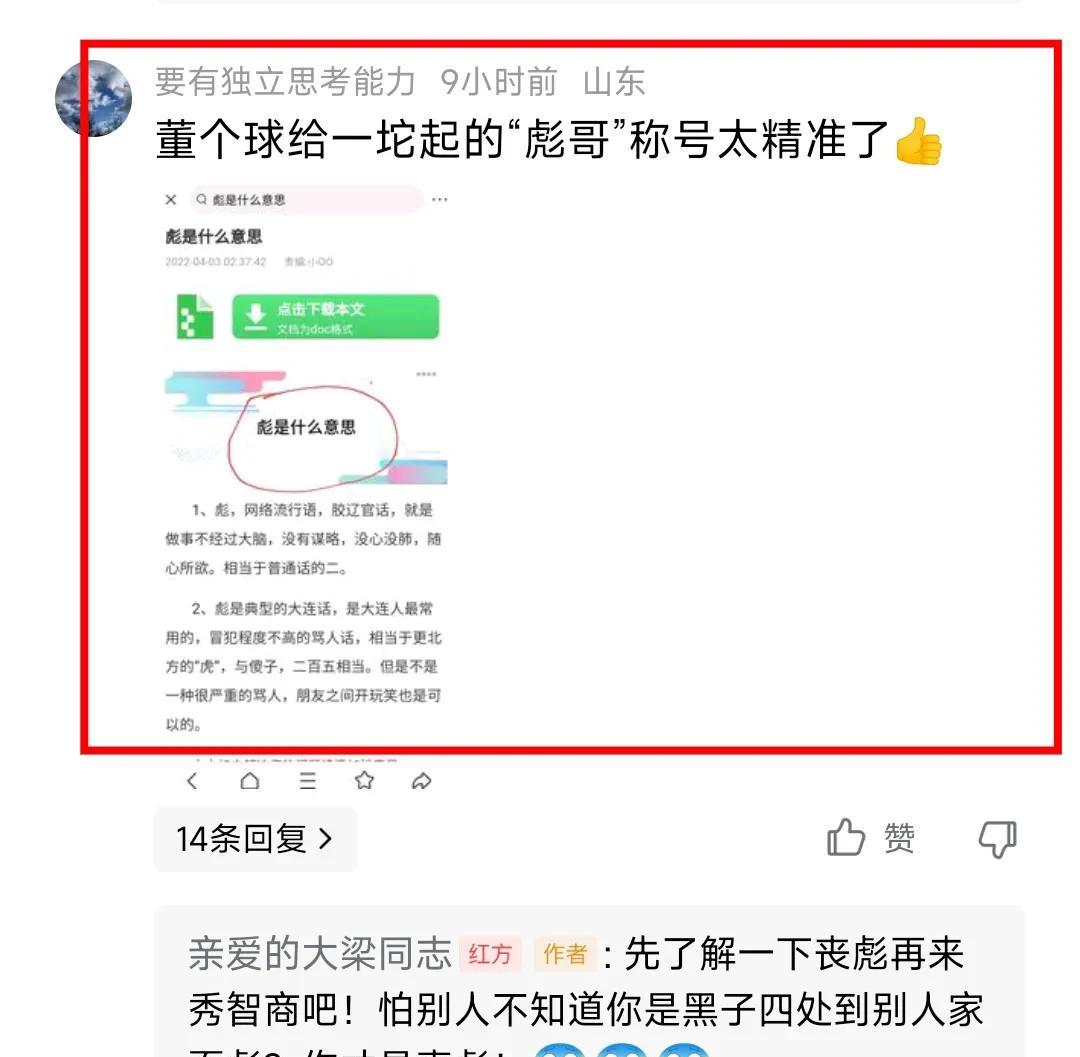Click the circled 彪是什么意思 banner heading
Screen dimensions: 1080x1057
click(306, 428)
